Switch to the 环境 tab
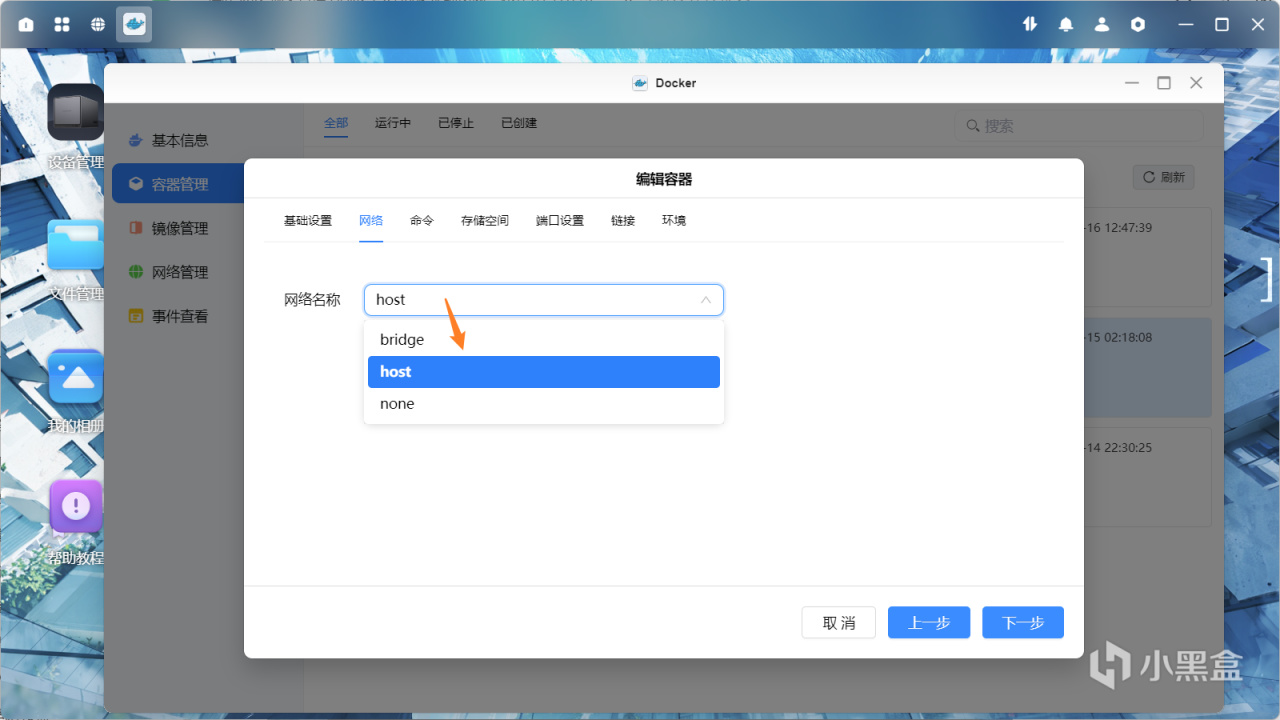This screenshot has width=1280, height=720. pos(674,220)
